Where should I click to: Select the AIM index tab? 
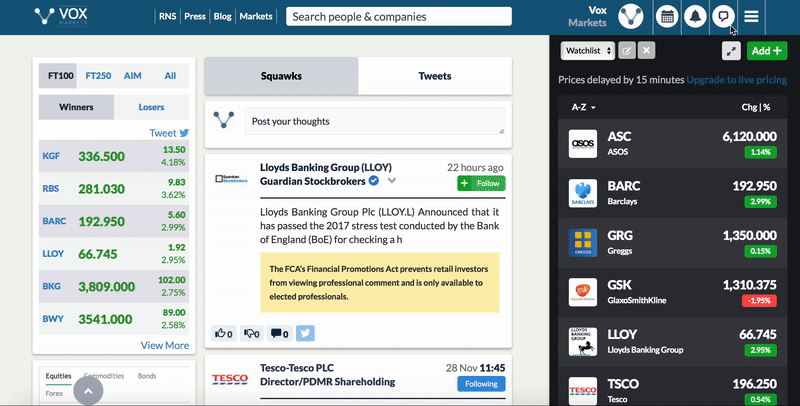coord(133,76)
